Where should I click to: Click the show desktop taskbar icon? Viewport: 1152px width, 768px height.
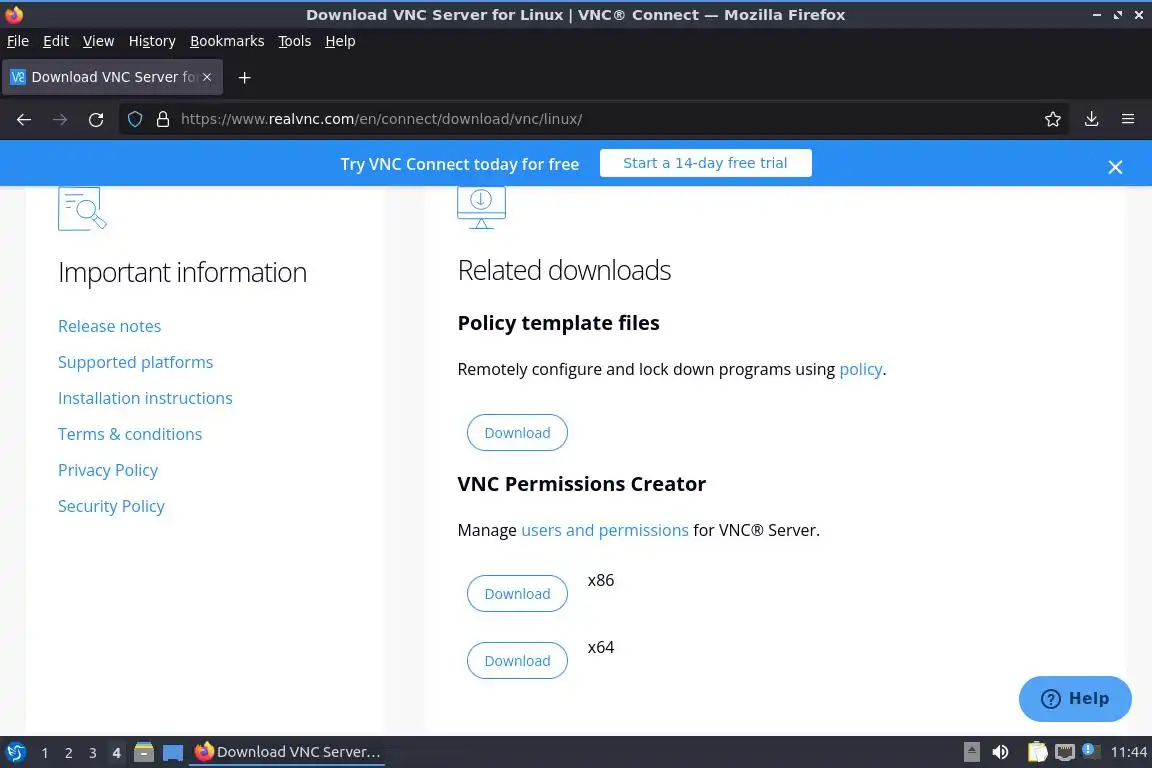173,753
